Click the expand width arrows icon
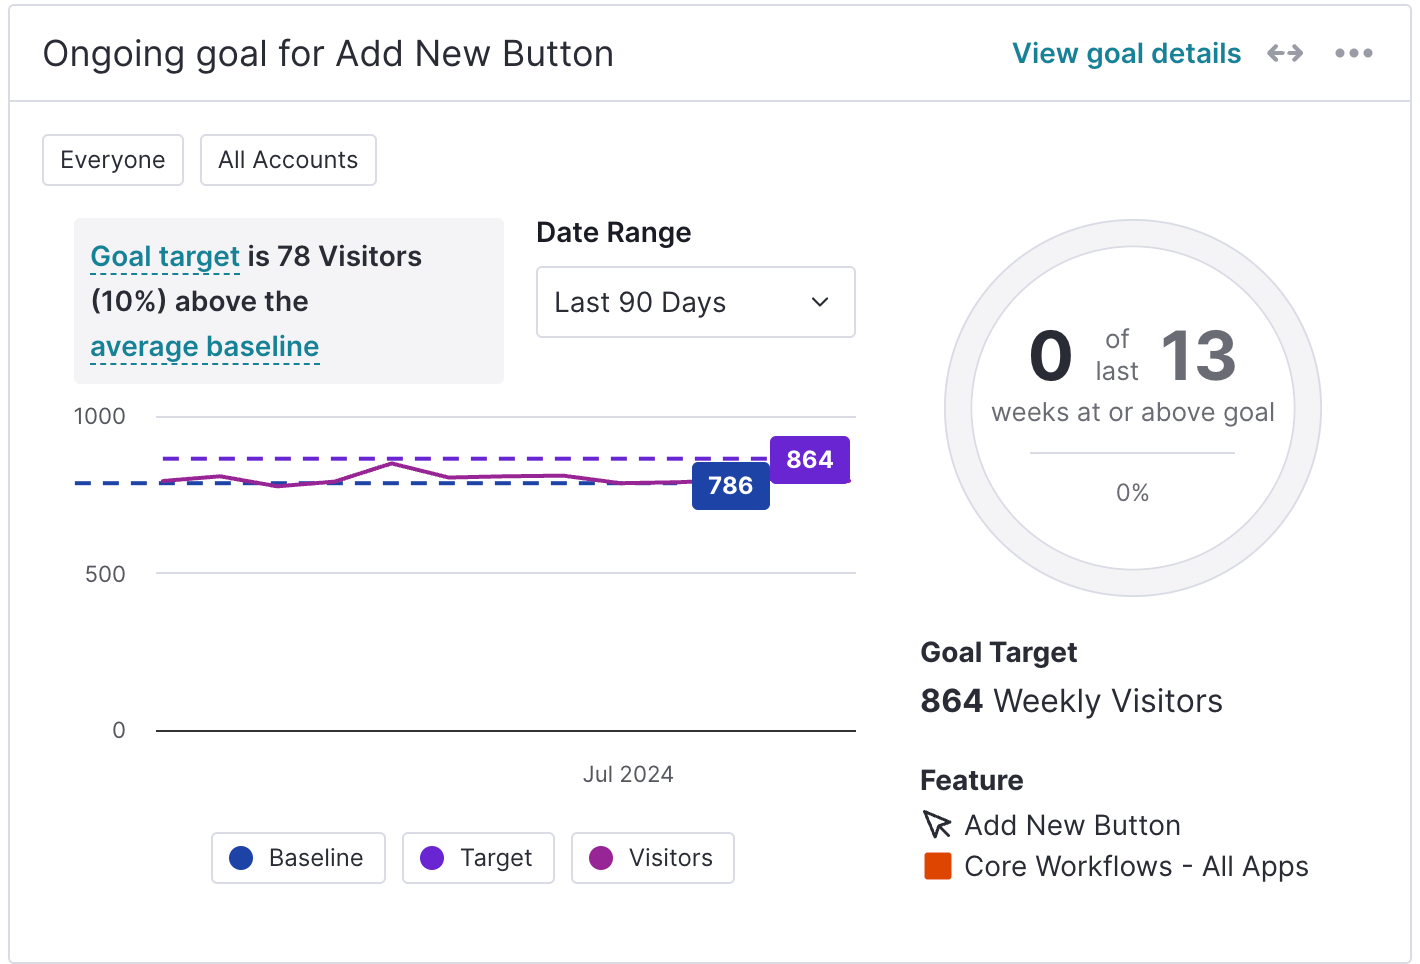The height and width of the screenshot is (964, 1420). point(1285,53)
